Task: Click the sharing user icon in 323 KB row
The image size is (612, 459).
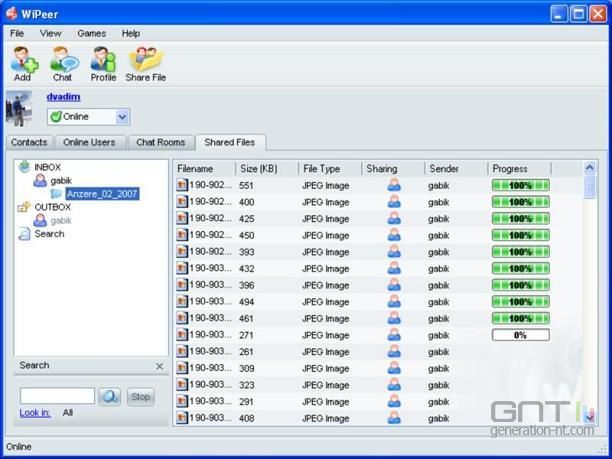Action: pyautogui.click(x=394, y=384)
